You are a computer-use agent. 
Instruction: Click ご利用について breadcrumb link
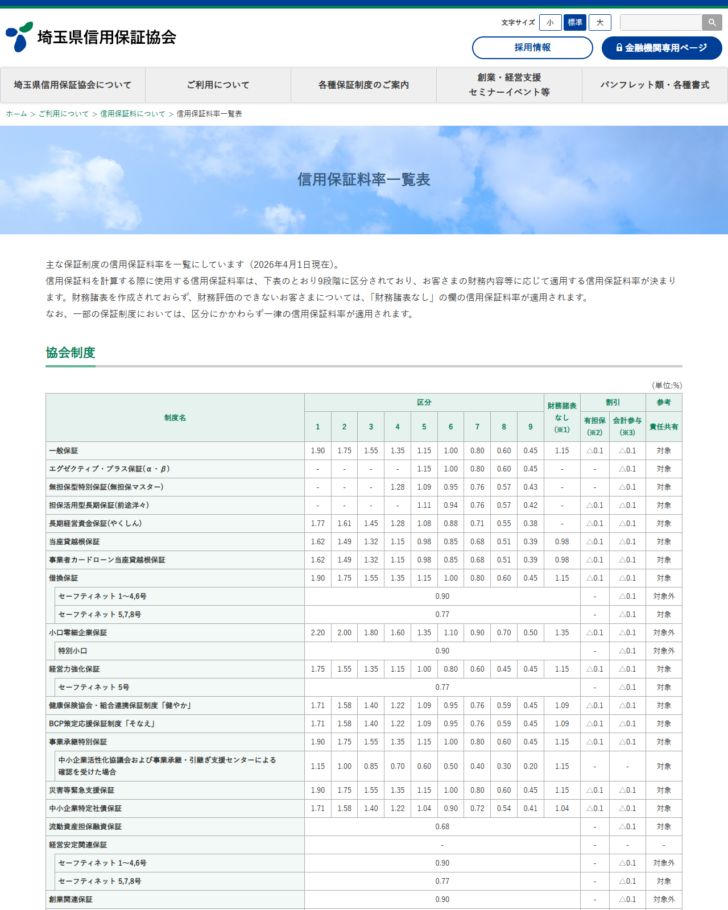63,114
